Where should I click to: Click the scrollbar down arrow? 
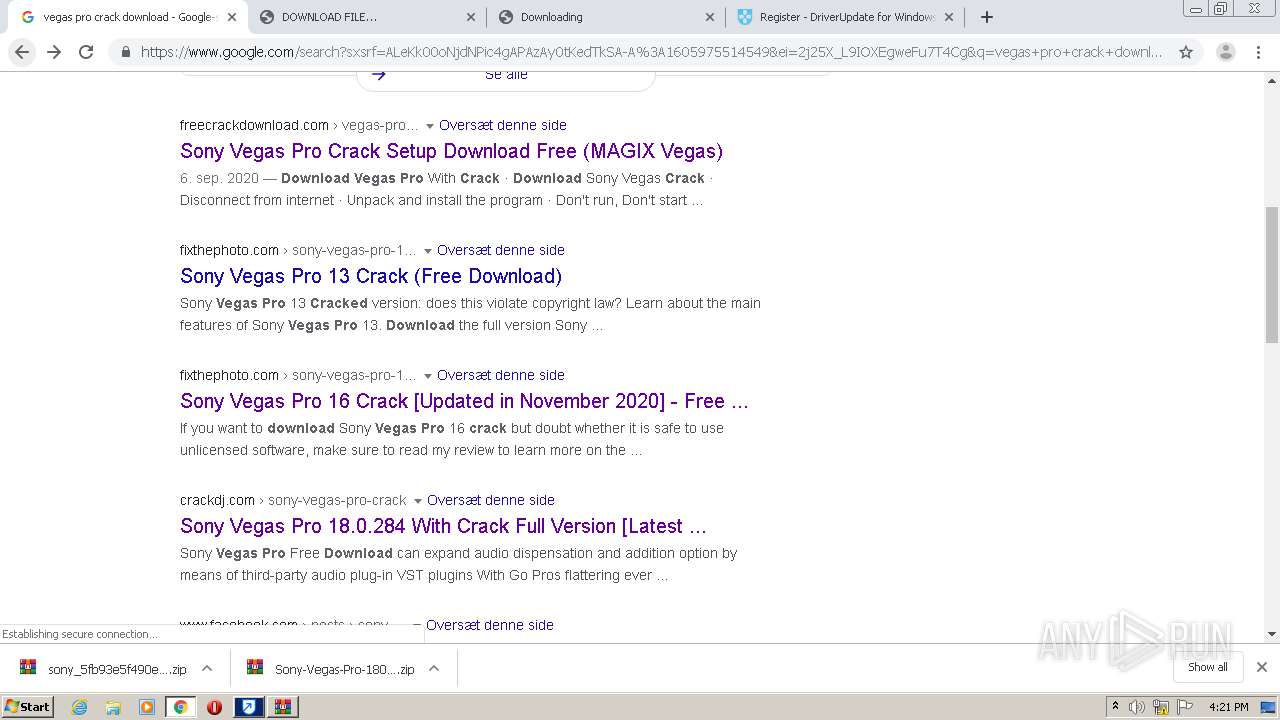[x=1272, y=634]
